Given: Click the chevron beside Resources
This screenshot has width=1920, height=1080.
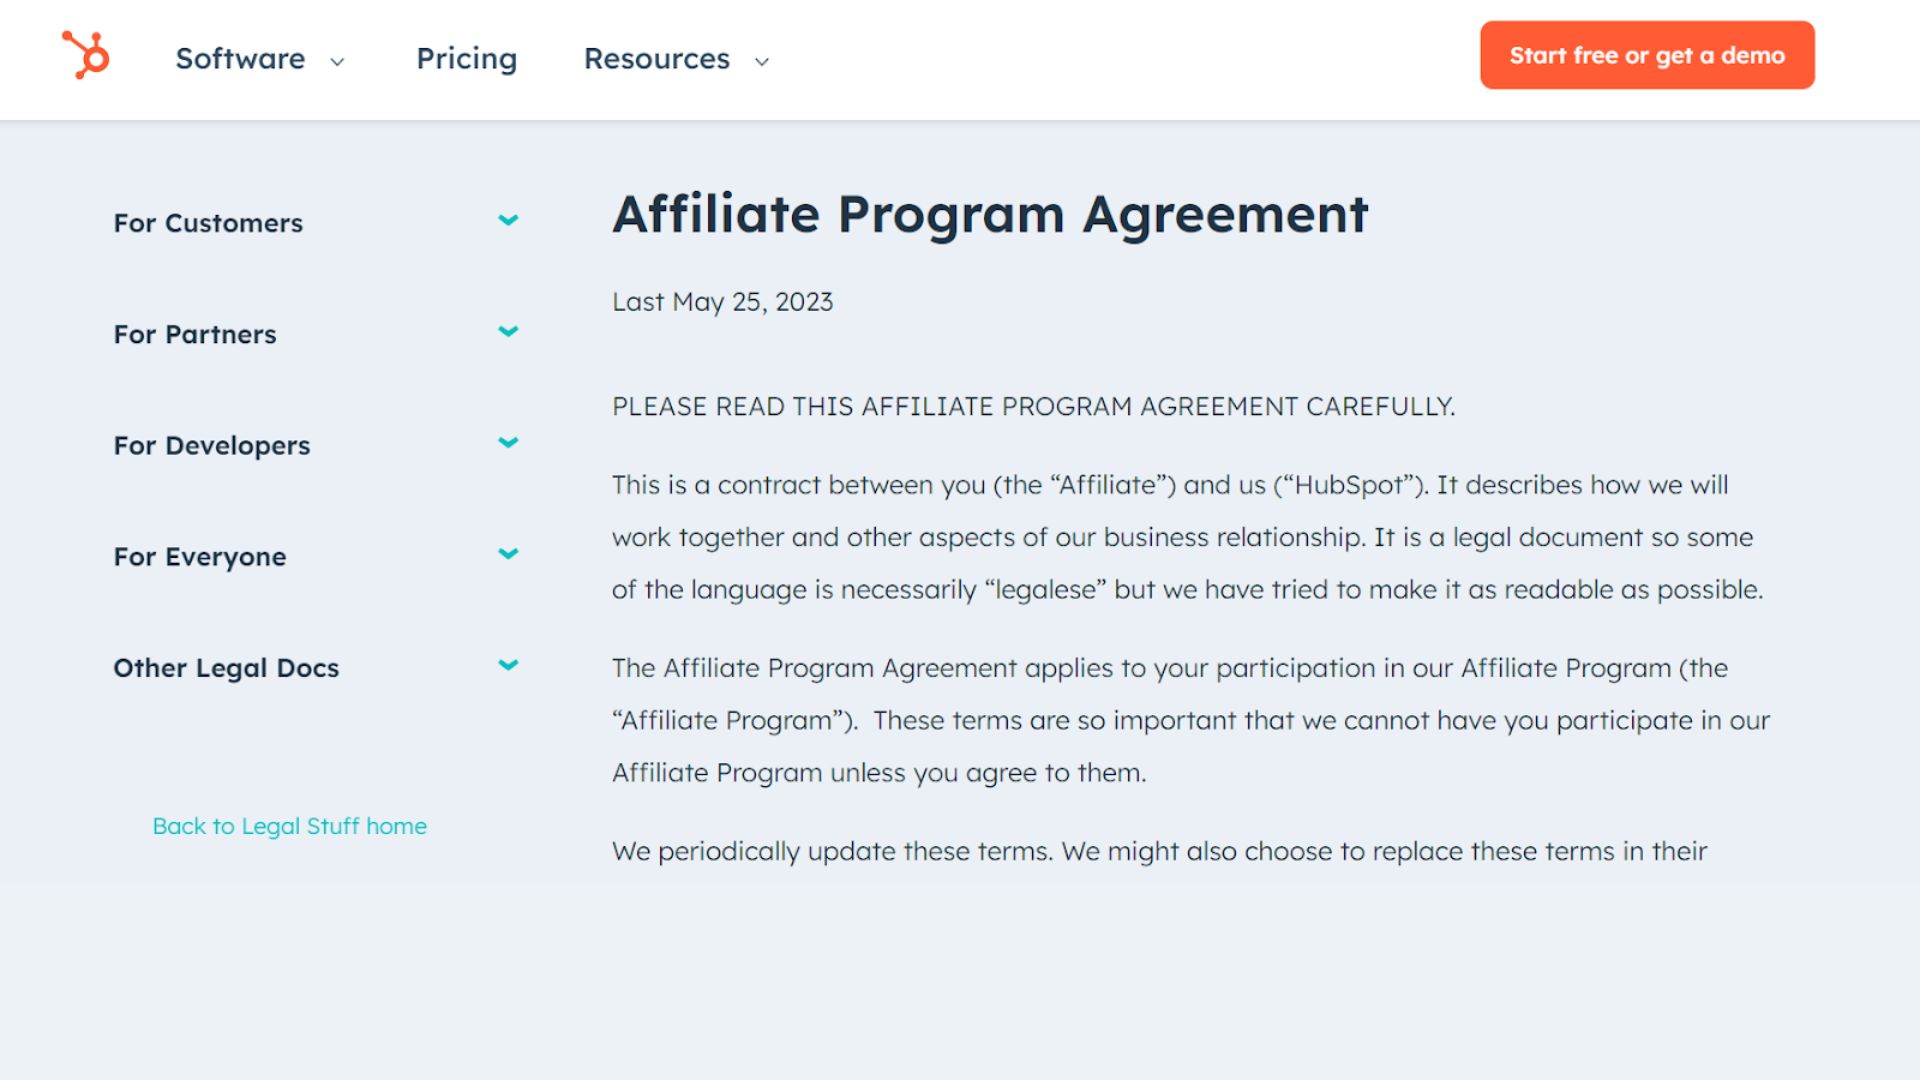Looking at the screenshot, I should point(760,61).
